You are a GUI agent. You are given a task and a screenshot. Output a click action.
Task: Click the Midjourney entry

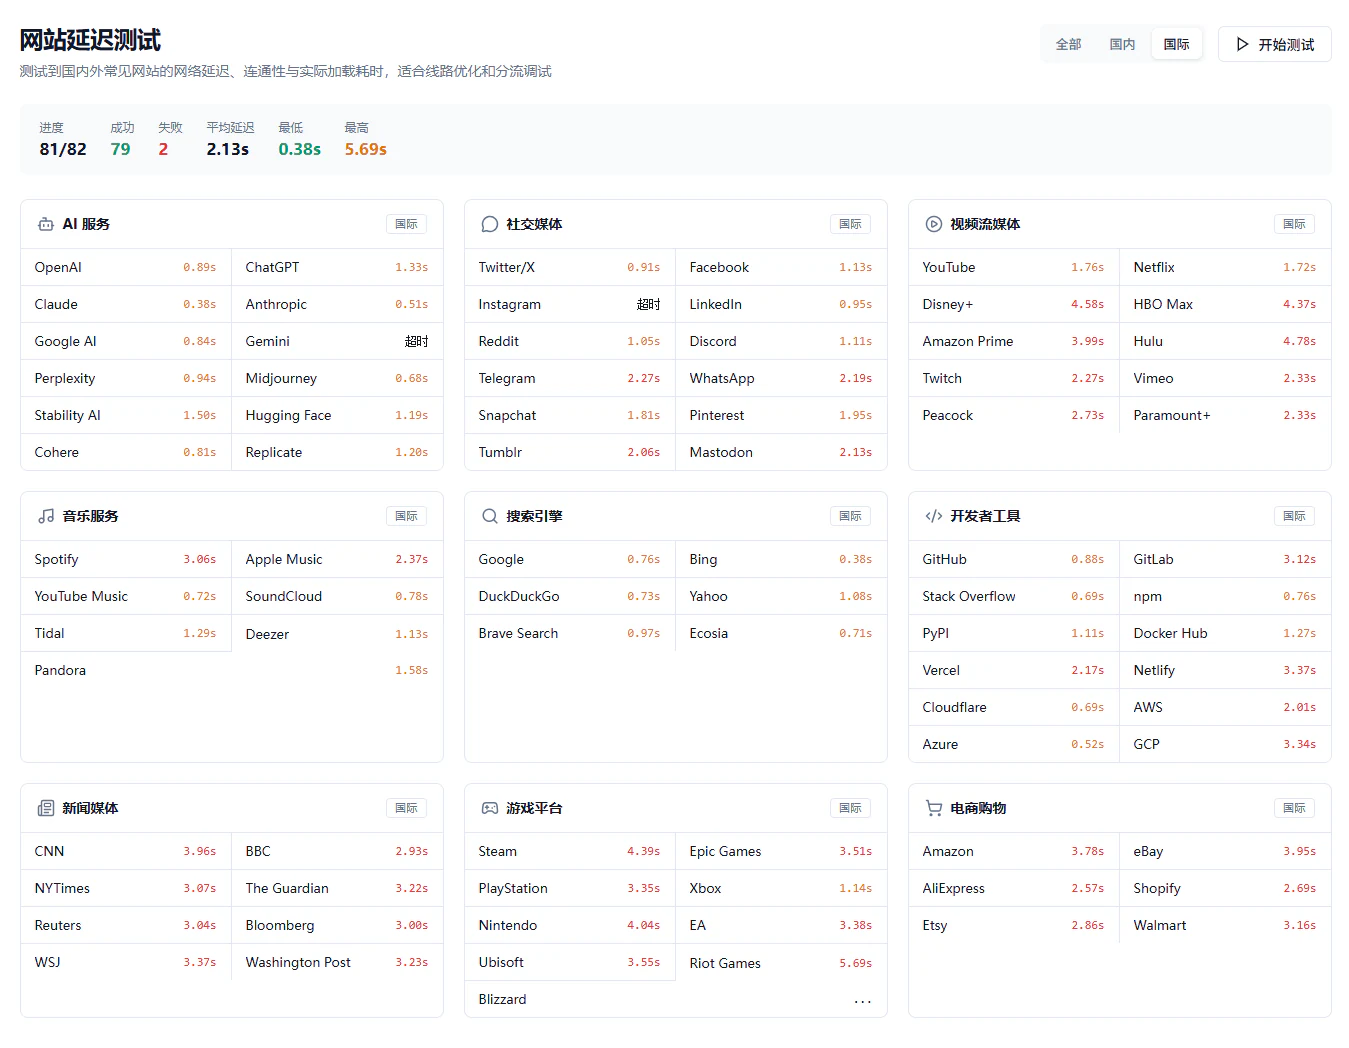337,378
